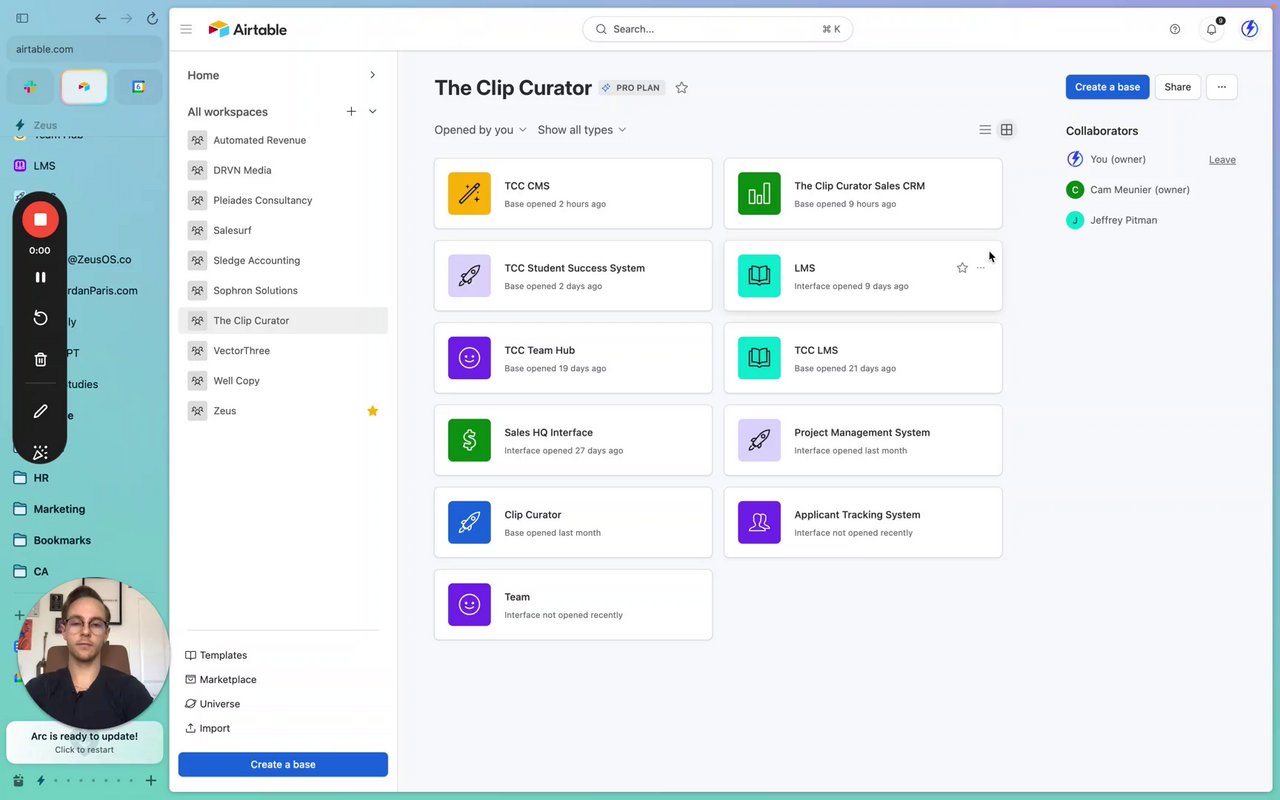The height and width of the screenshot is (800, 1280).
Task: Open the Marketing folder in Arc sidebar
Action: [59, 509]
